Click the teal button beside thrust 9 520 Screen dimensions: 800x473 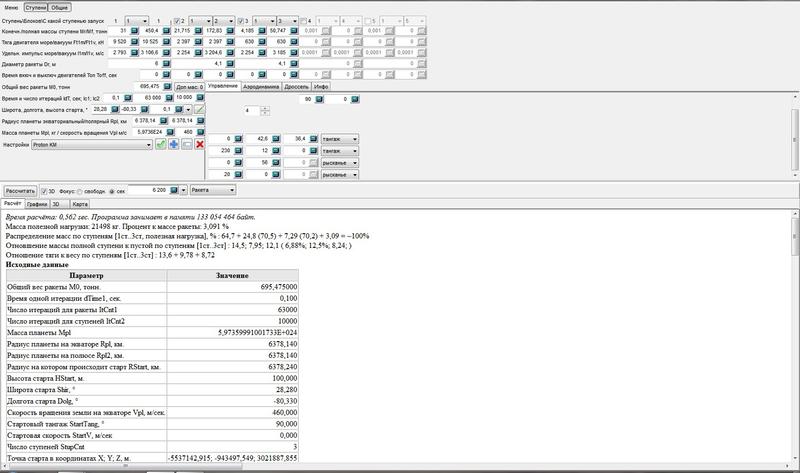click(134, 42)
